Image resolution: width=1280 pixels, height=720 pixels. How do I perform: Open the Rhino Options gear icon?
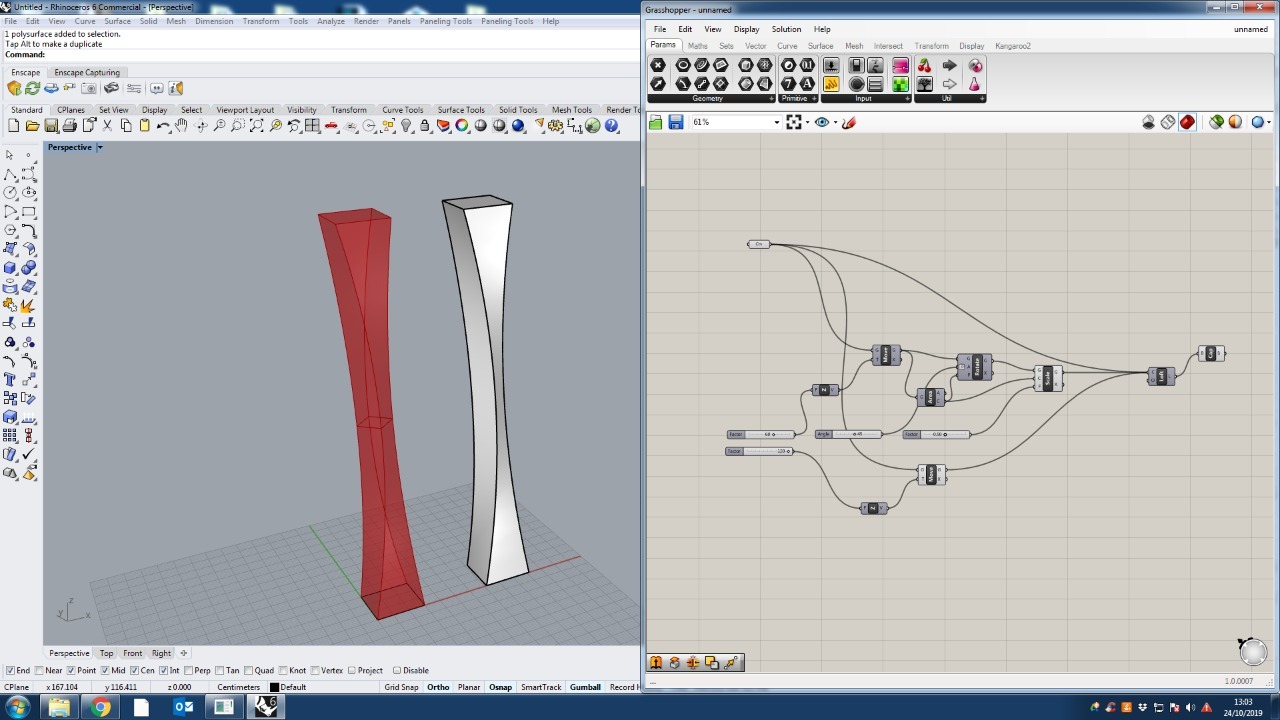(x=555, y=126)
